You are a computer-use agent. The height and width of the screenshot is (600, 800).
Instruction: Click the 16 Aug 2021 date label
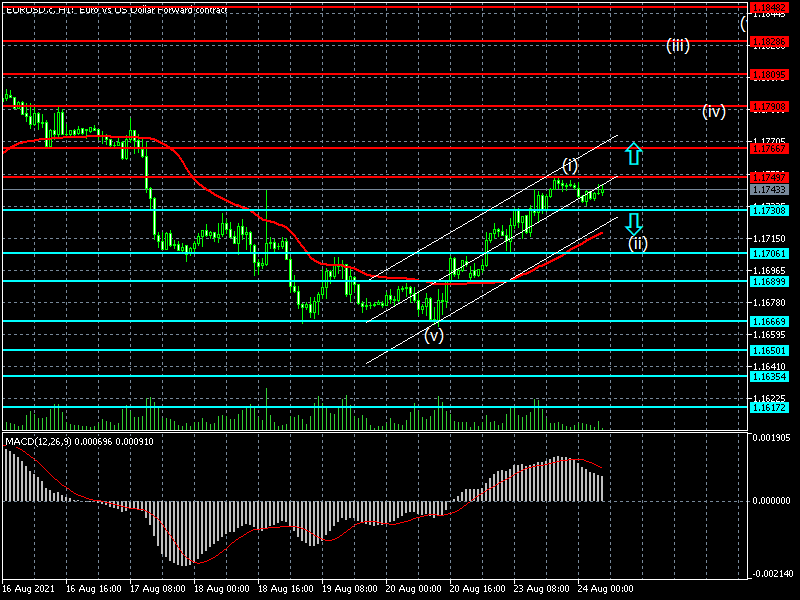(x=28, y=589)
